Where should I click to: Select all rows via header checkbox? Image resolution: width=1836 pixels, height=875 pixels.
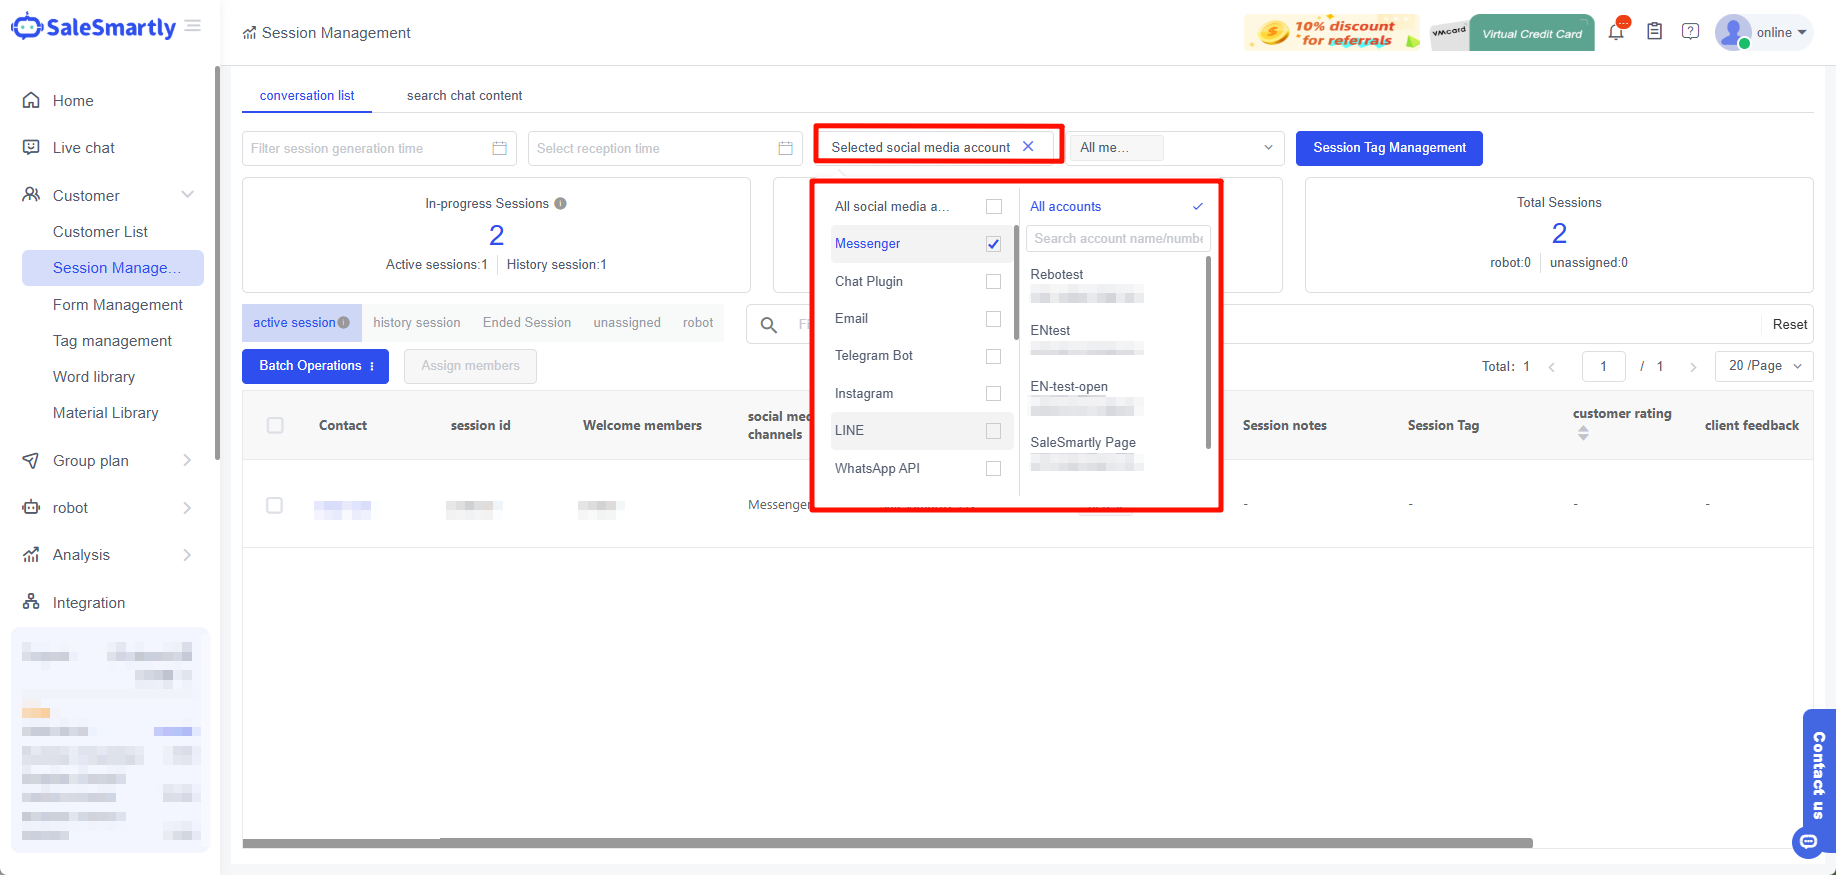(x=275, y=425)
